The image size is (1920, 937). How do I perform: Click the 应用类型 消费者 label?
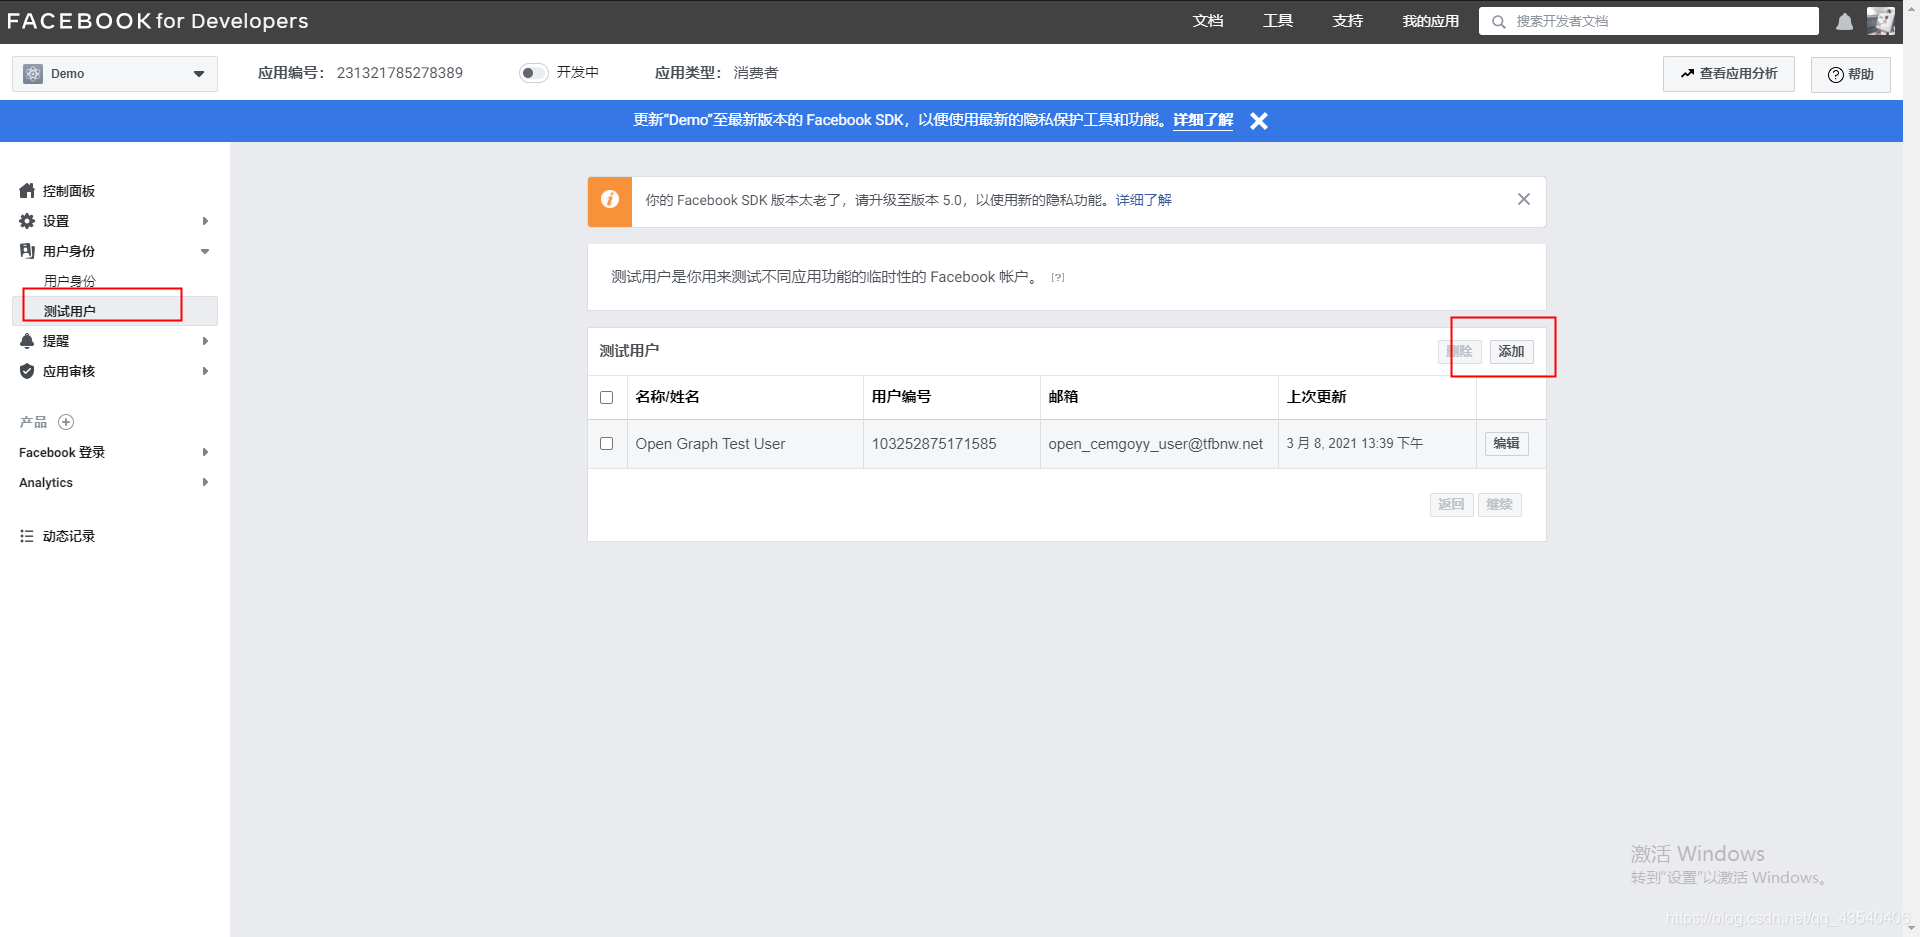716,73
